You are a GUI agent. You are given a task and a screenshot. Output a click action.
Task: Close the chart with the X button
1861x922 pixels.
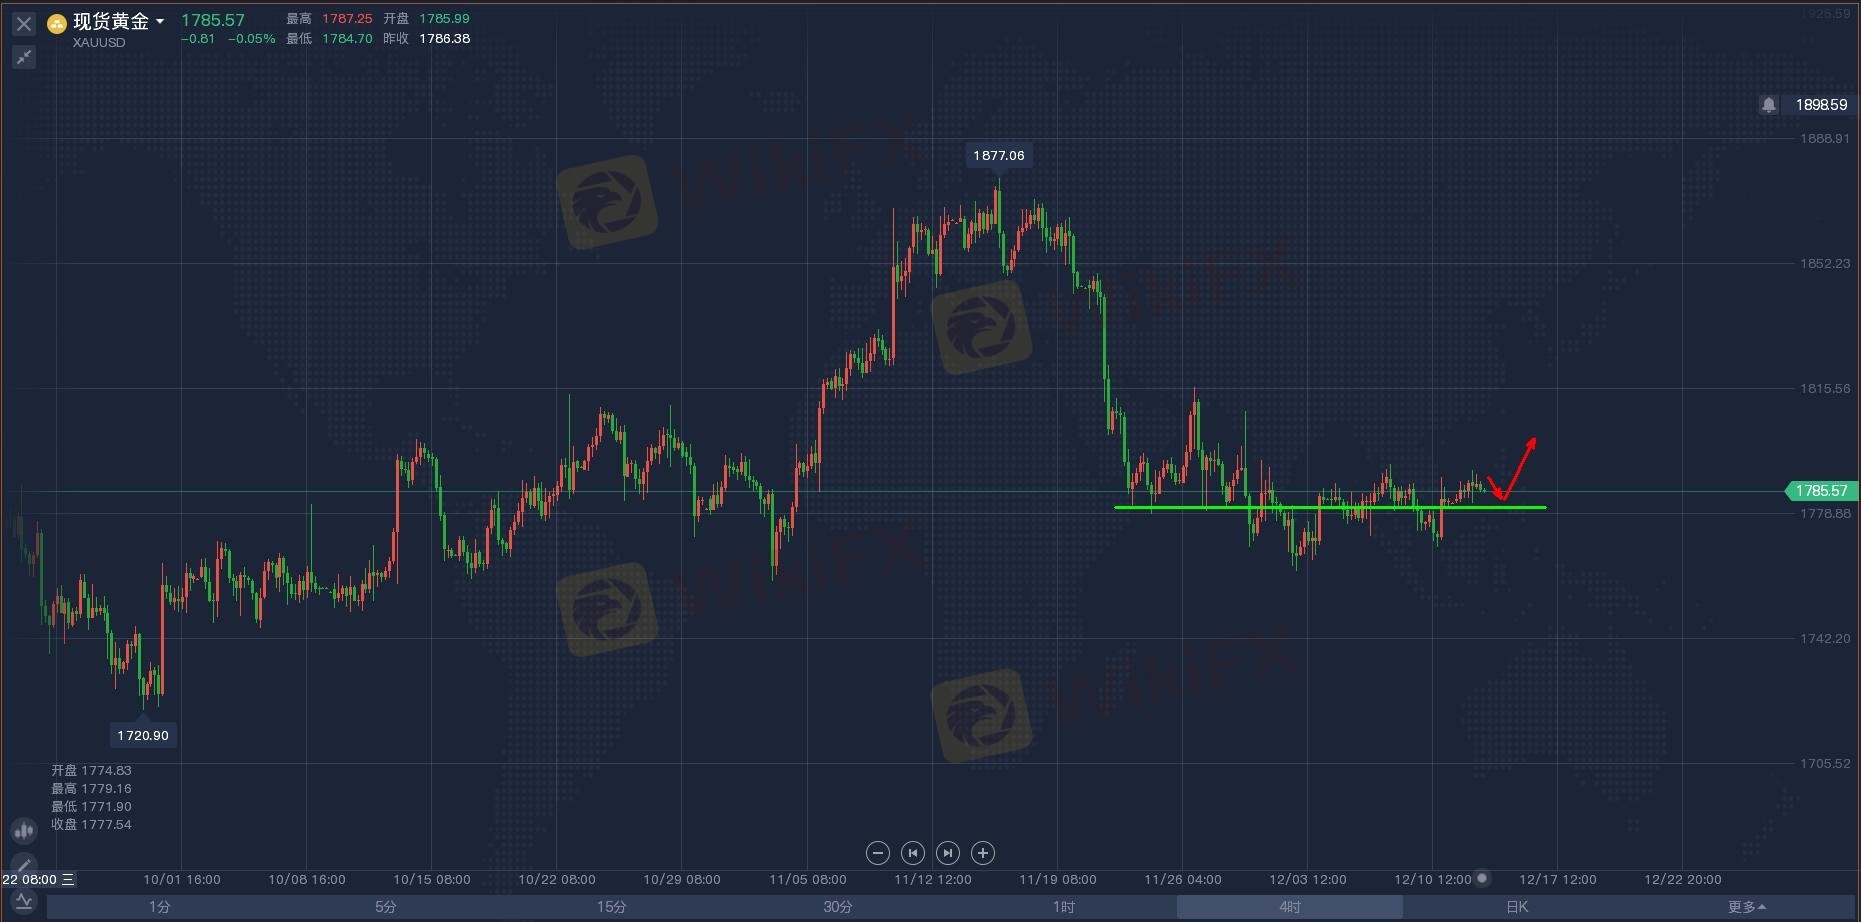(x=24, y=23)
